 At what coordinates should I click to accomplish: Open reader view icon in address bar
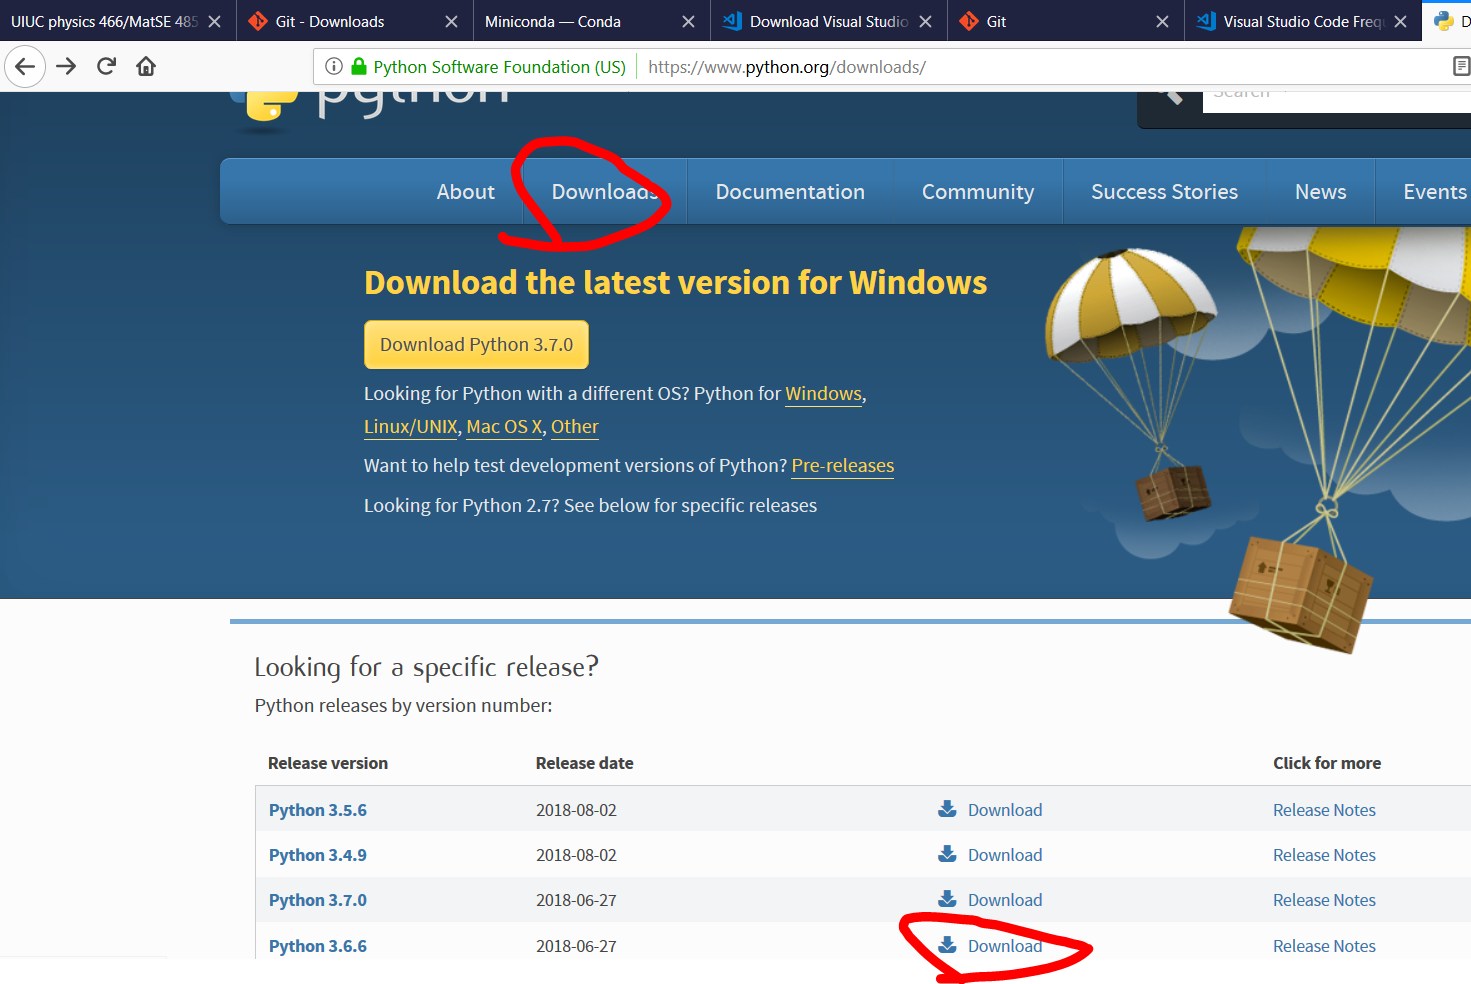pyautogui.click(x=1460, y=67)
